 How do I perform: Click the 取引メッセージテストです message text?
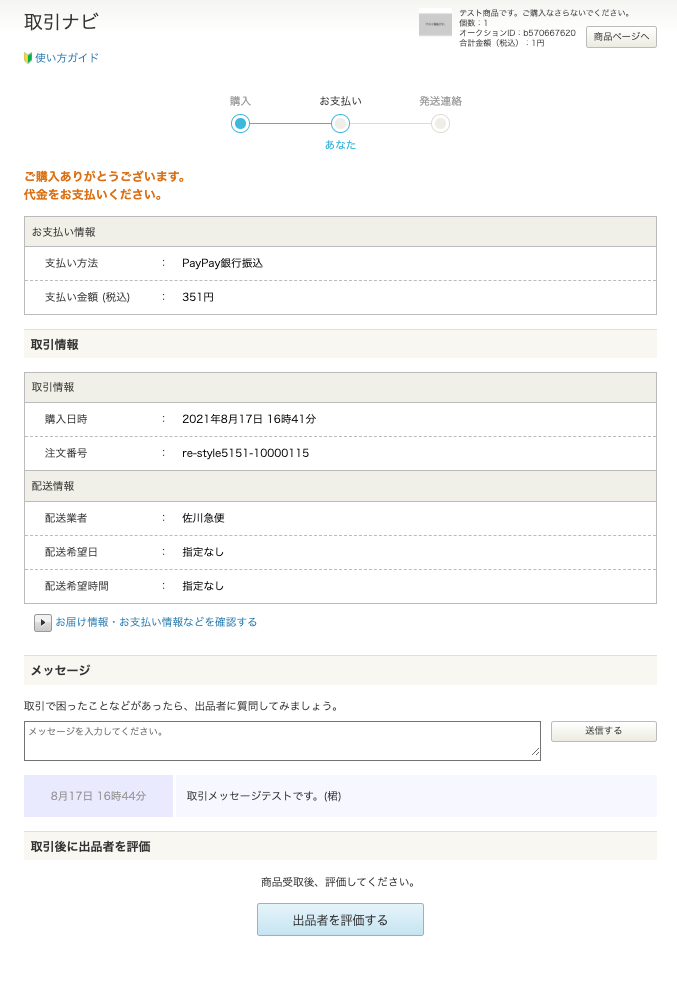click(x=264, y=796)
